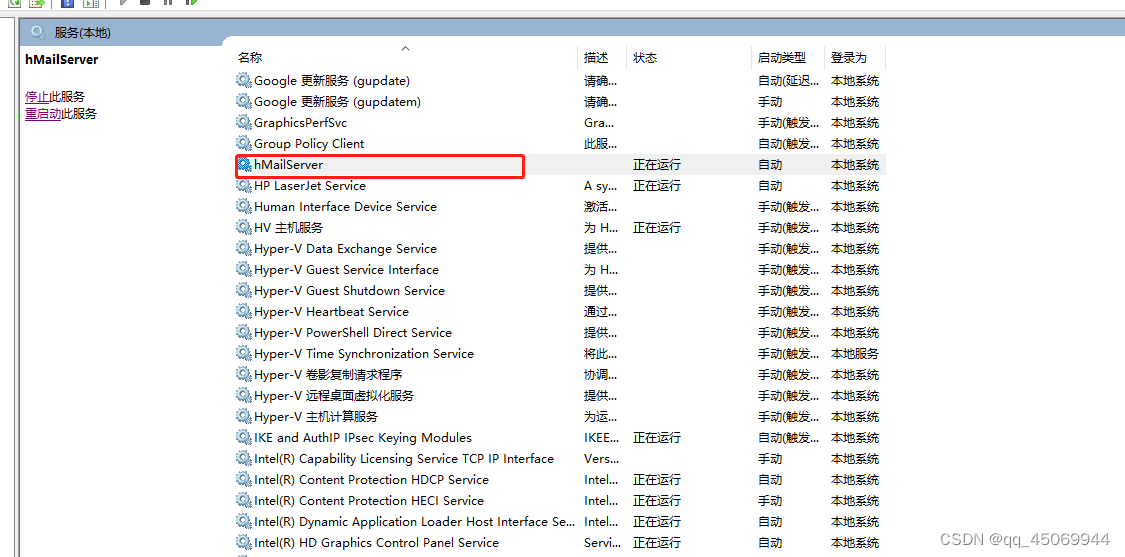Click the IKEE... description cell

(x=601, y=437)
